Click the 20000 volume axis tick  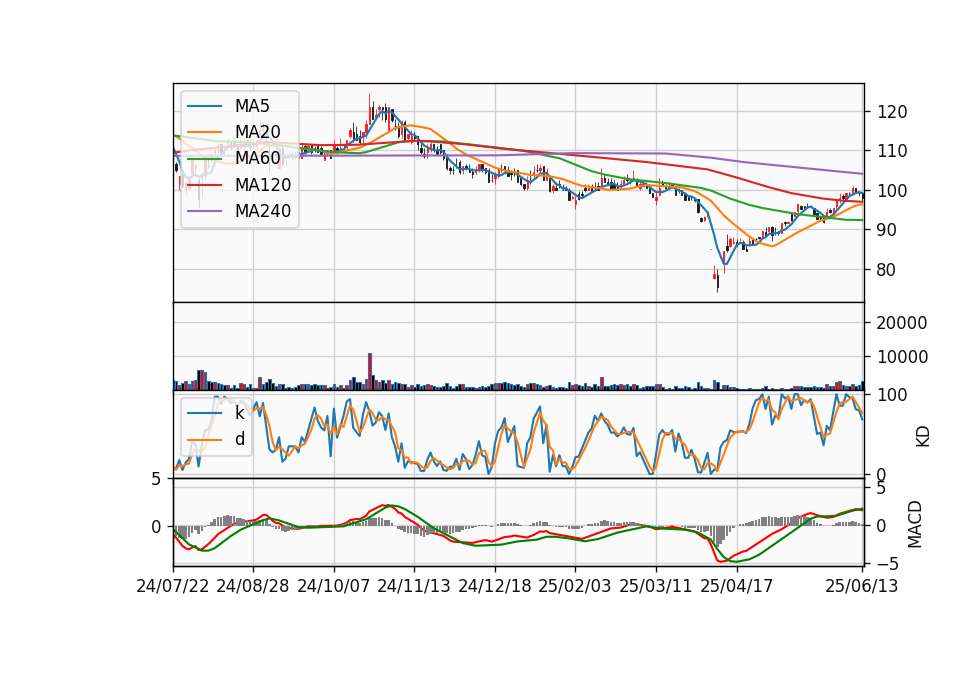902,323
